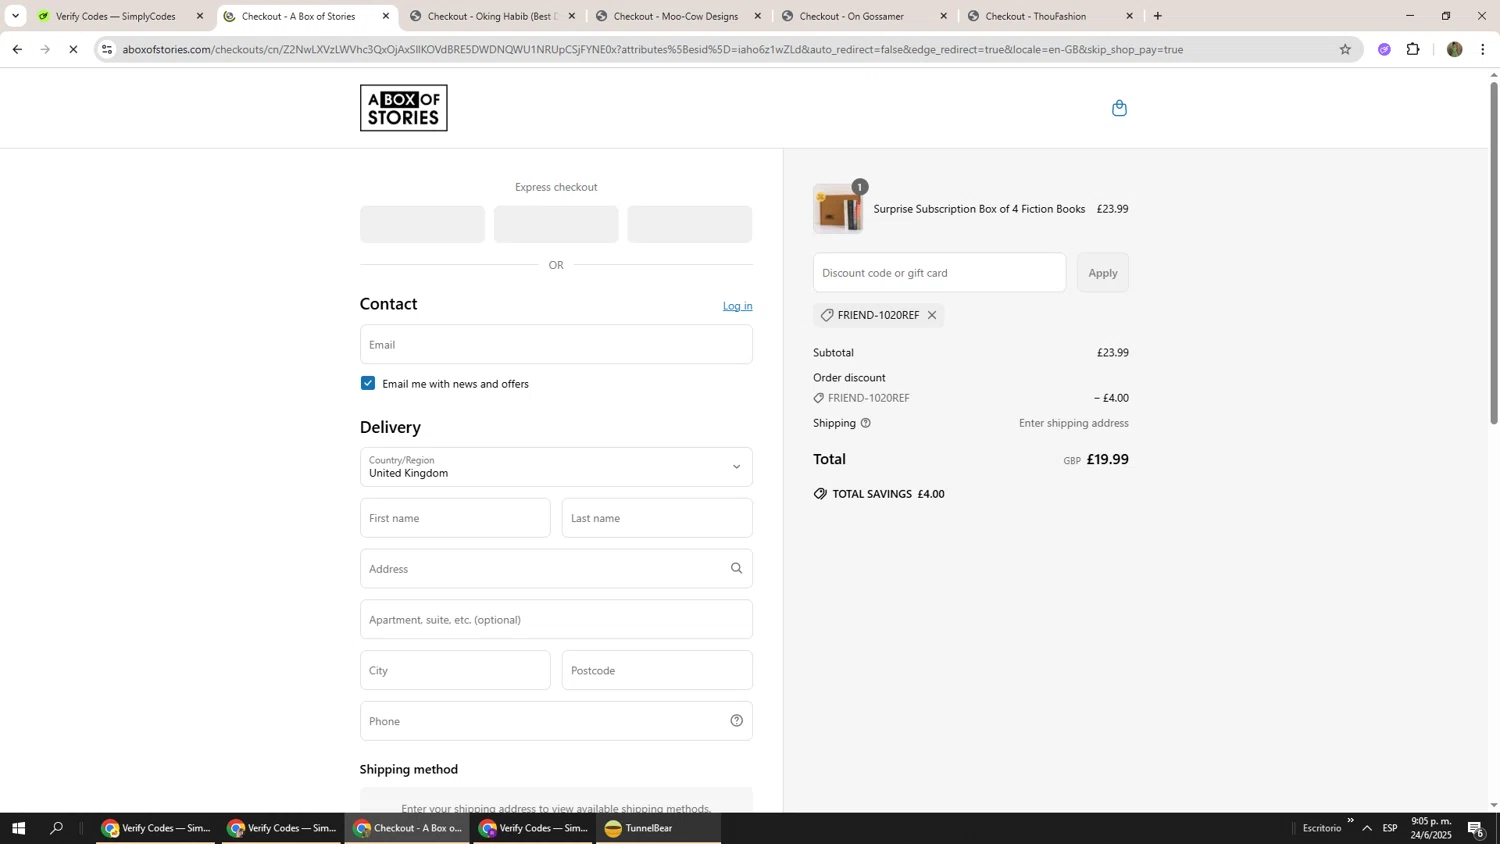Open Checkout A Box taskbar window
This screenshot has height=844, width=1500.
(x=408, y=828)
